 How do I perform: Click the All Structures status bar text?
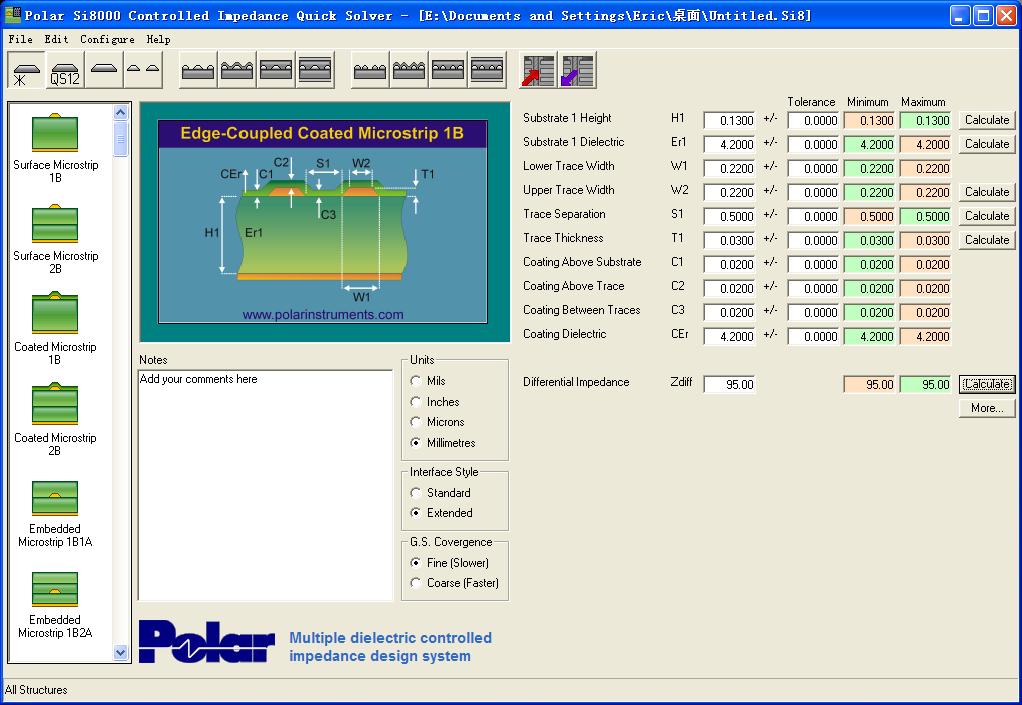[x=36, y=689]
